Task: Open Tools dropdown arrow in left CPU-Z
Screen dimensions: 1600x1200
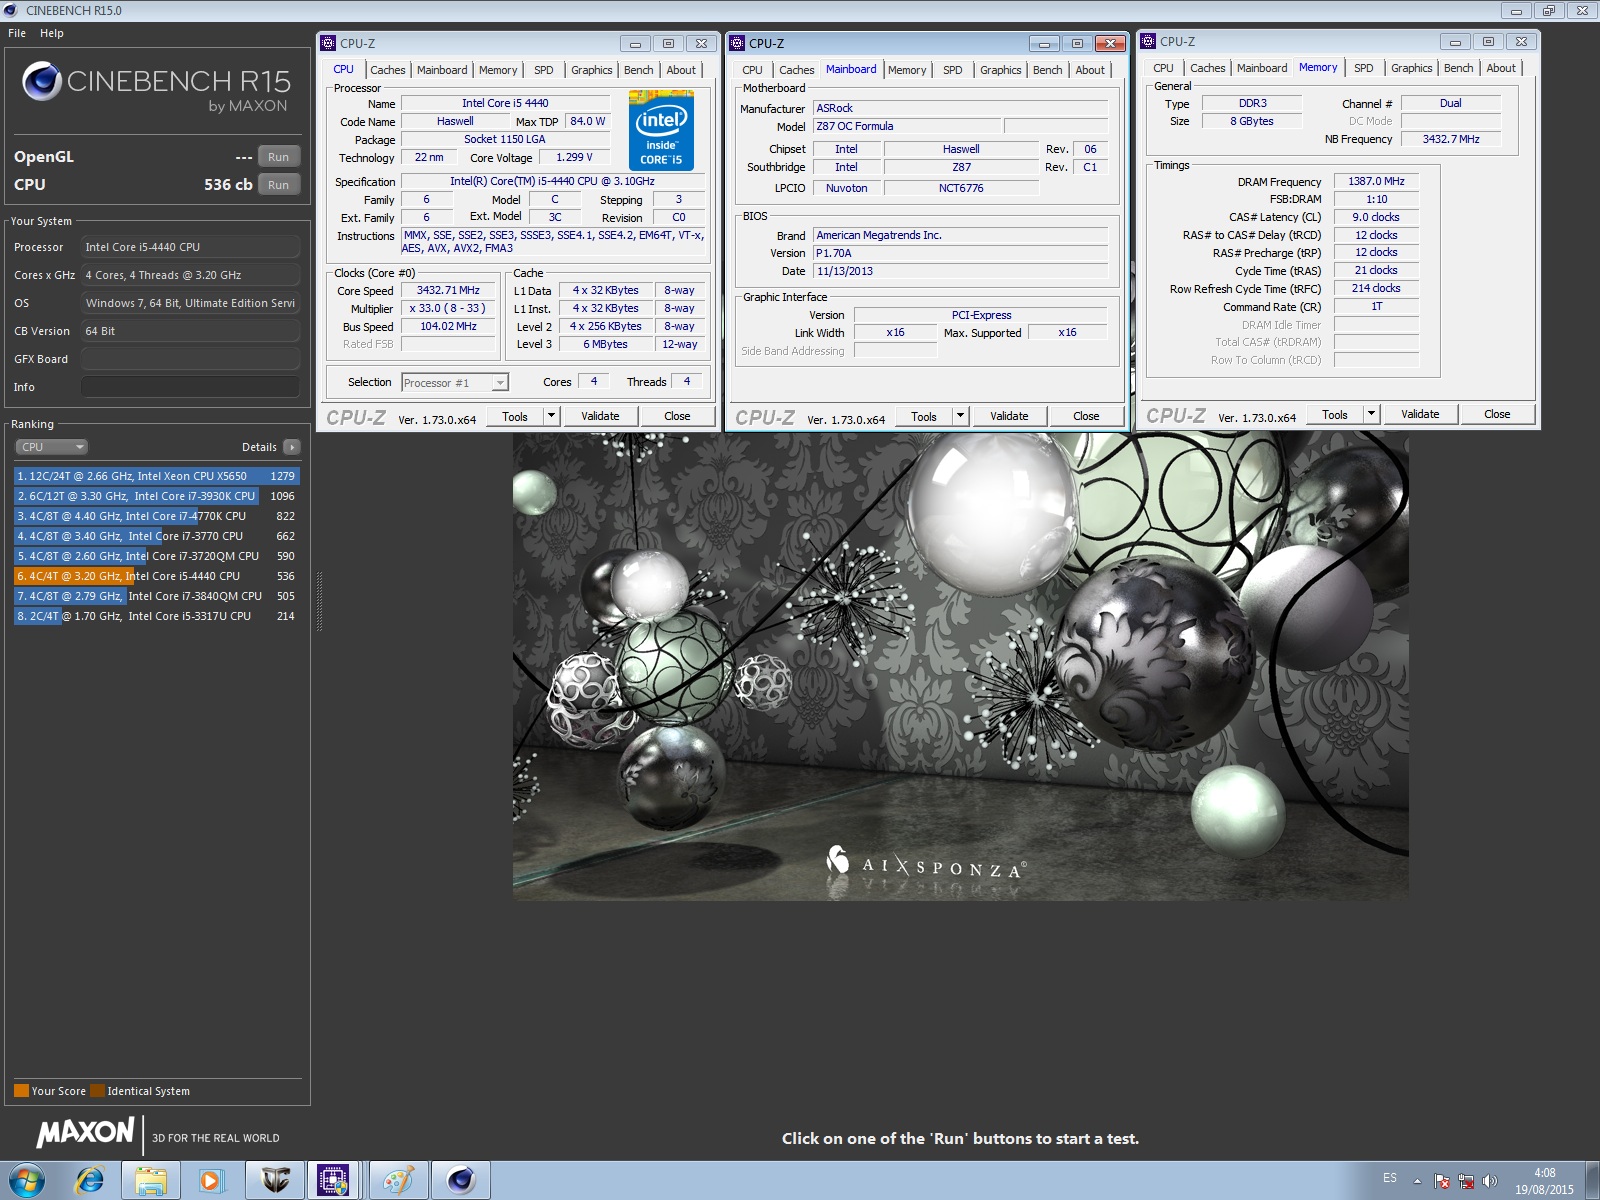Action: [x=551, y=416]
